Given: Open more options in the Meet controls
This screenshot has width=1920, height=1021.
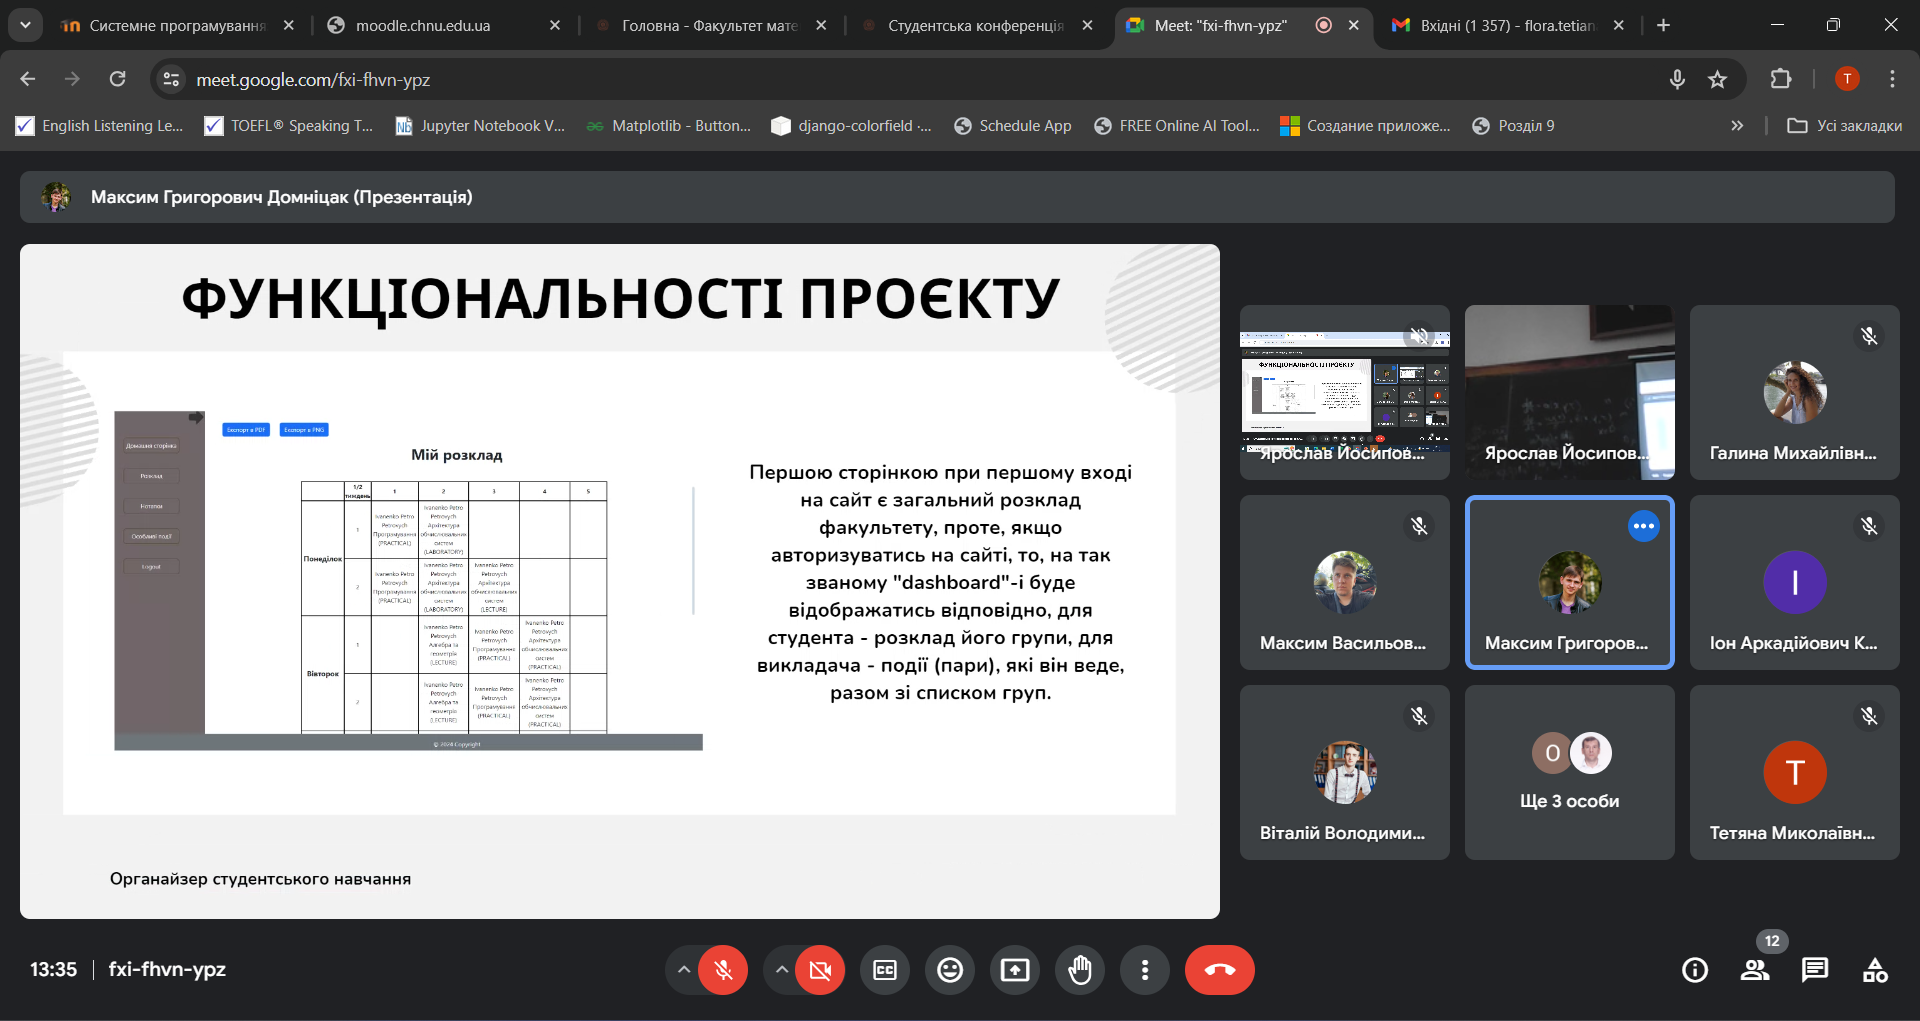Looking at the screenshot, I should 1145,970.
